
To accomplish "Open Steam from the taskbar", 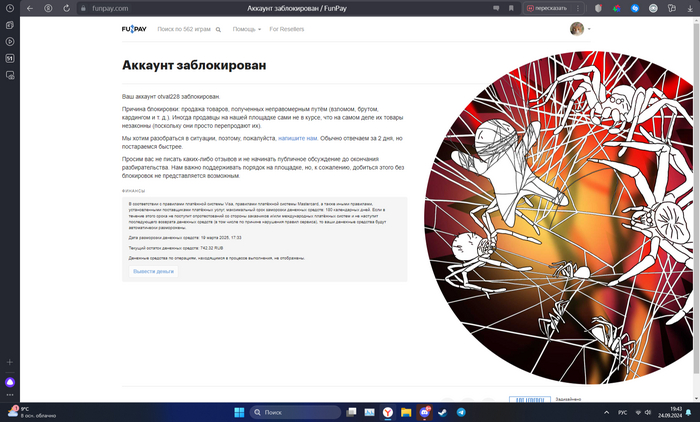I will (442, 412).
